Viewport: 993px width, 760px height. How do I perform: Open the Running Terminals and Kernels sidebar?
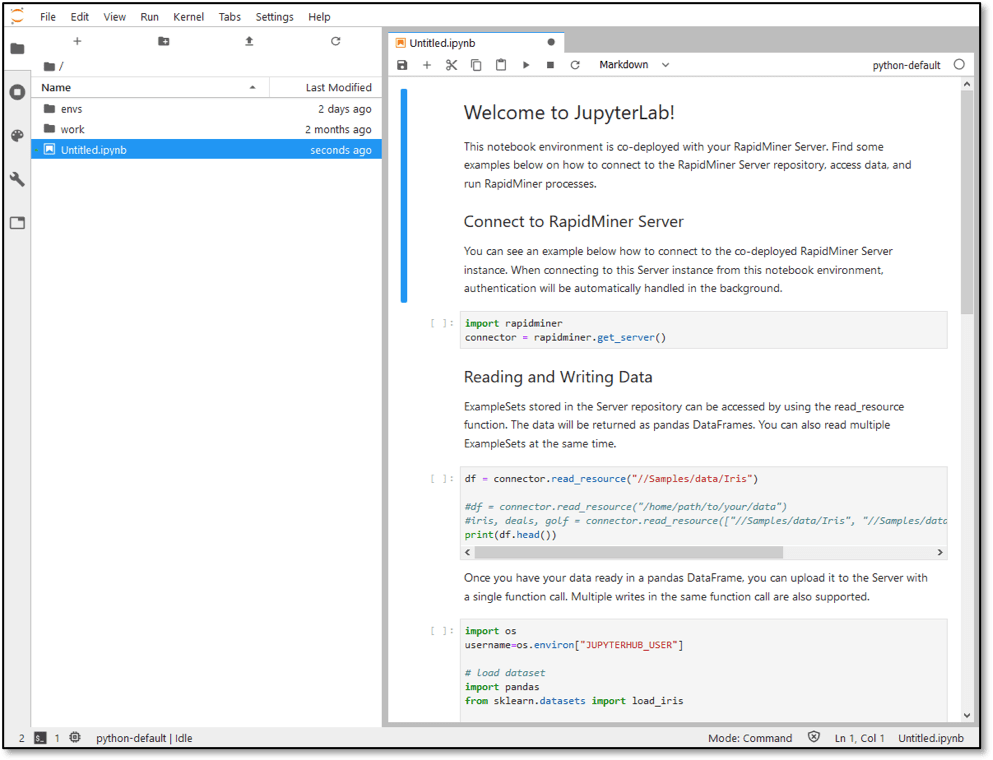18,92
